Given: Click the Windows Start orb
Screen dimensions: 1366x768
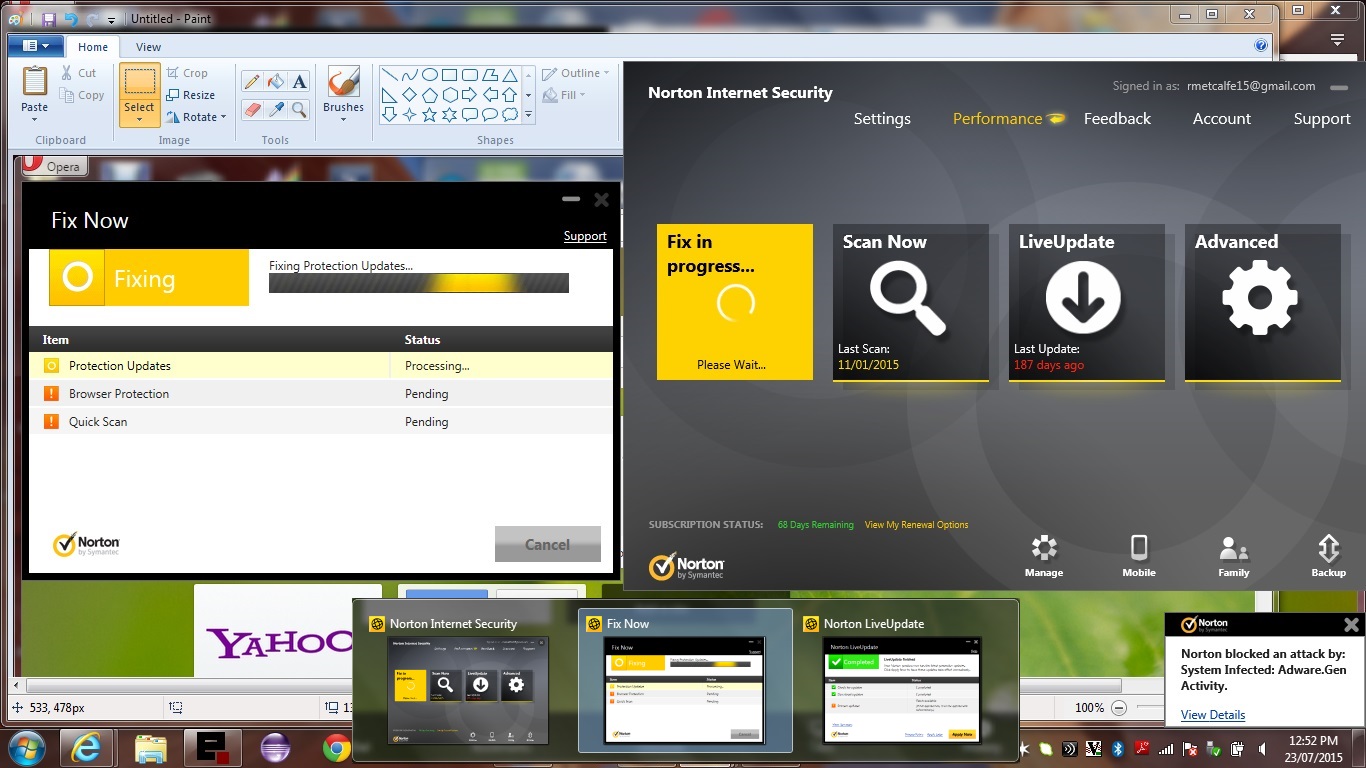Looking at the screenshot, I should click(26, 747).
